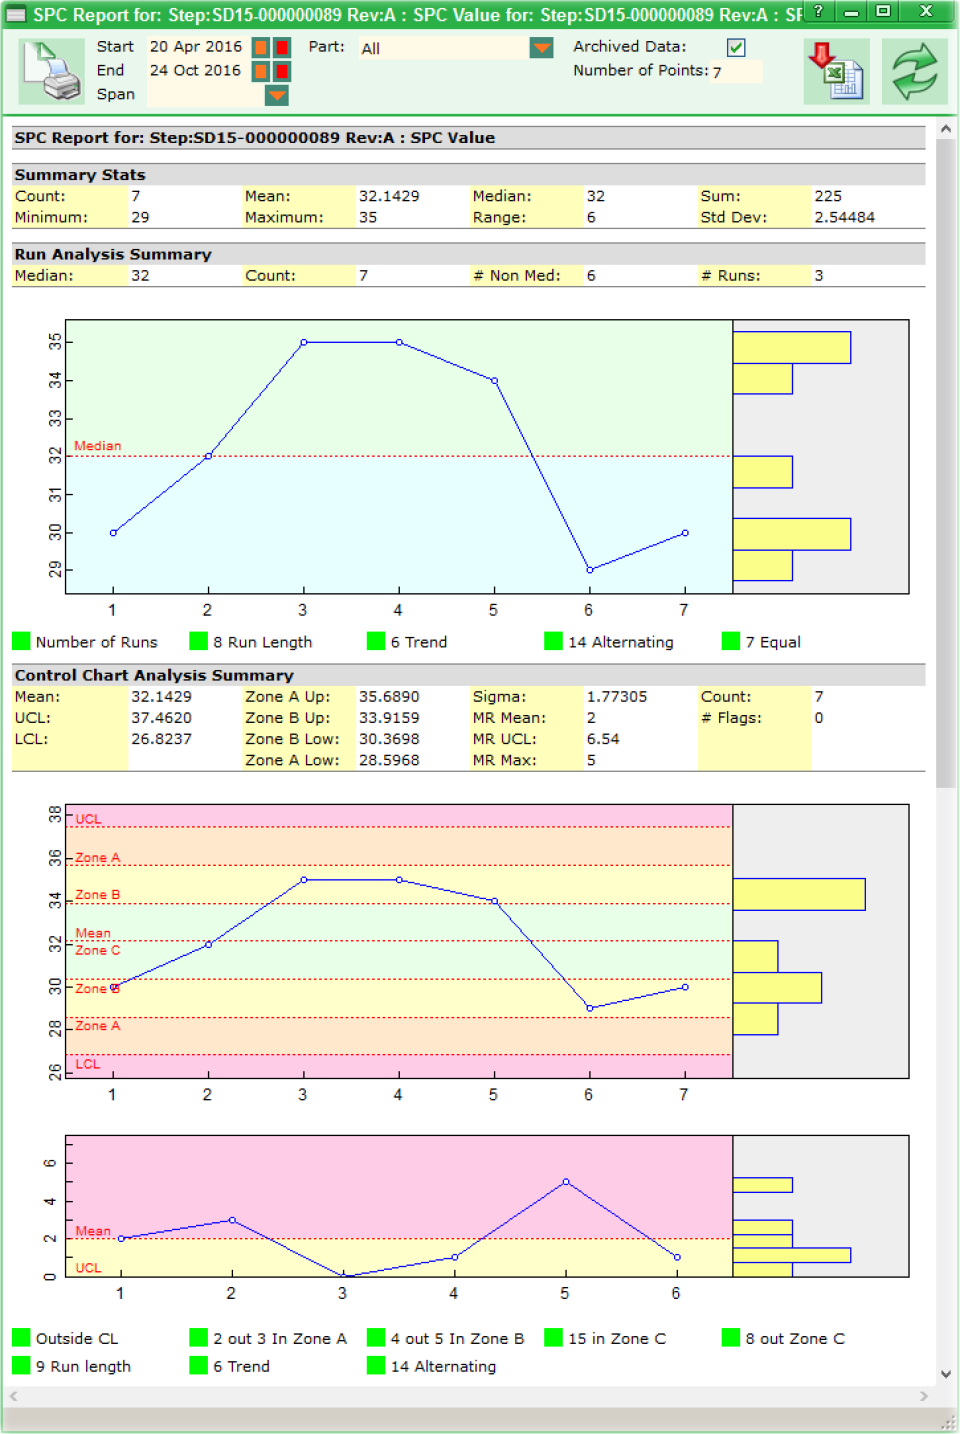Image resolution: width=960 pixels, height=1434 pixels.
Task: Print the SPC report
Action: tap(52, 70)
